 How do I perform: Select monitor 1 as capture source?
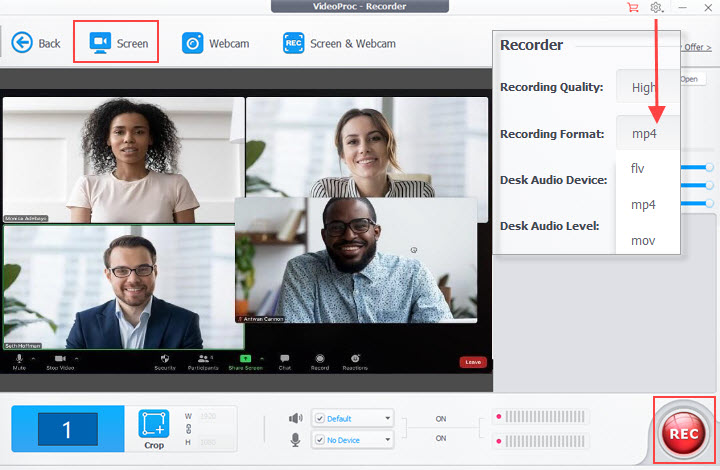pyautogui.click(x=68, y=429)
